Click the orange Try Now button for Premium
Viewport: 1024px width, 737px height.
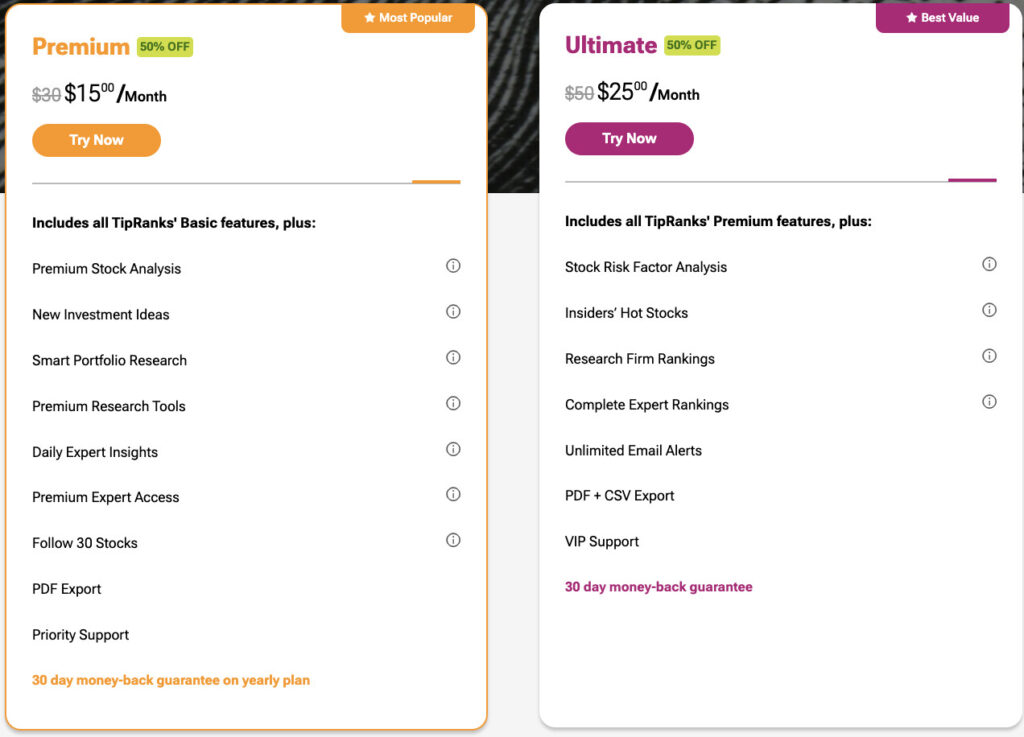click(x=96, y=140)
